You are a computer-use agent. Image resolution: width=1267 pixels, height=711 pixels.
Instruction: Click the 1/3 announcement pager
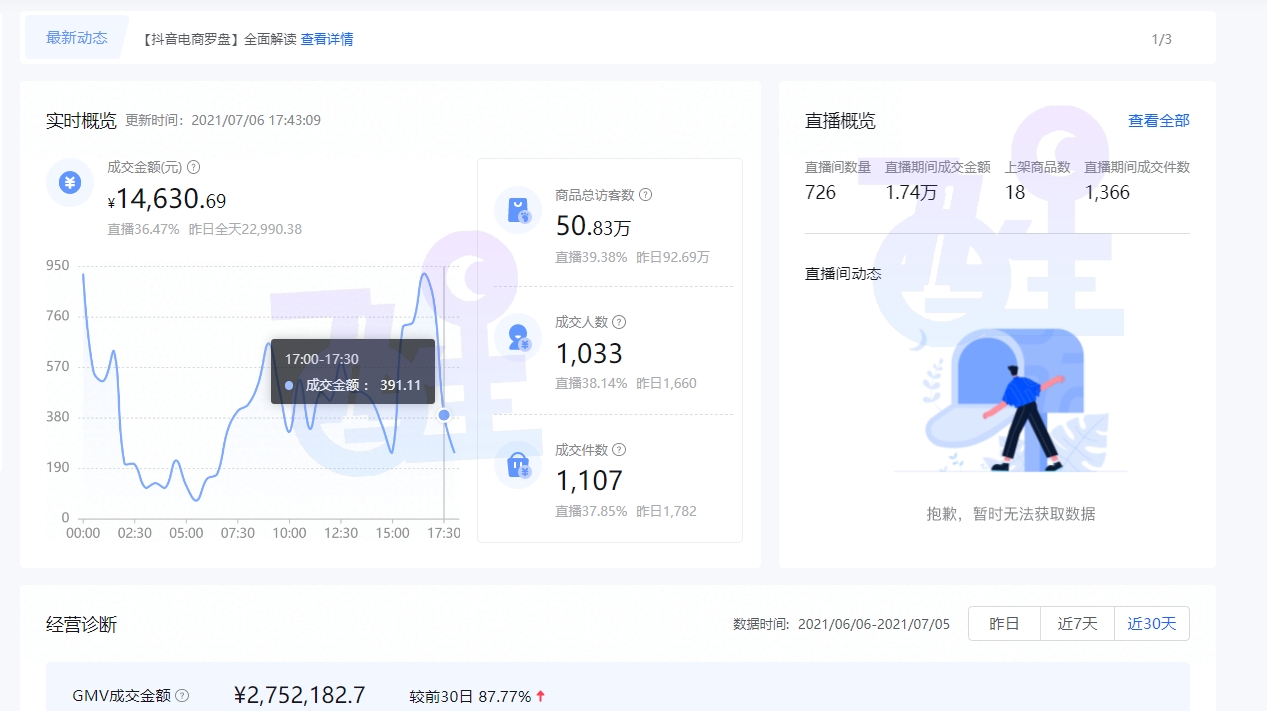tap(1161, 37)
